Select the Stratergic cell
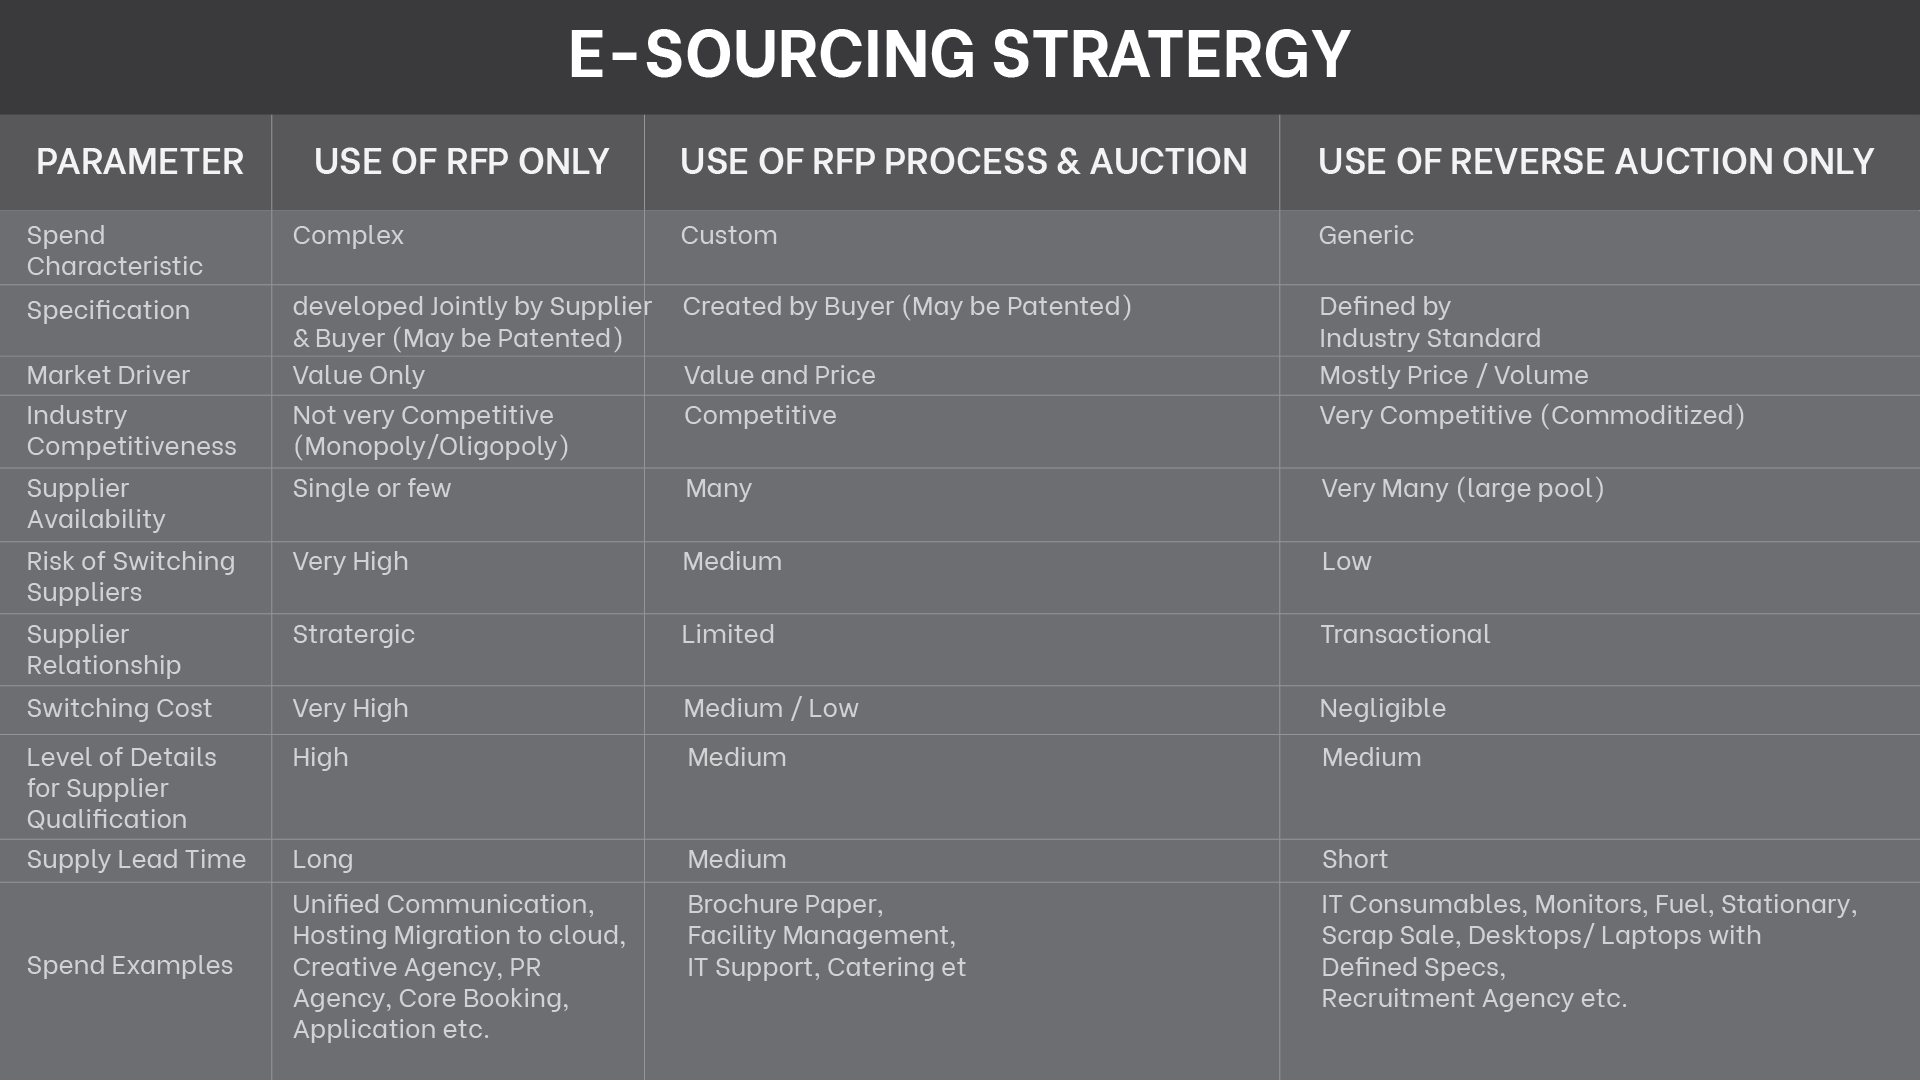 coord(353,635)
